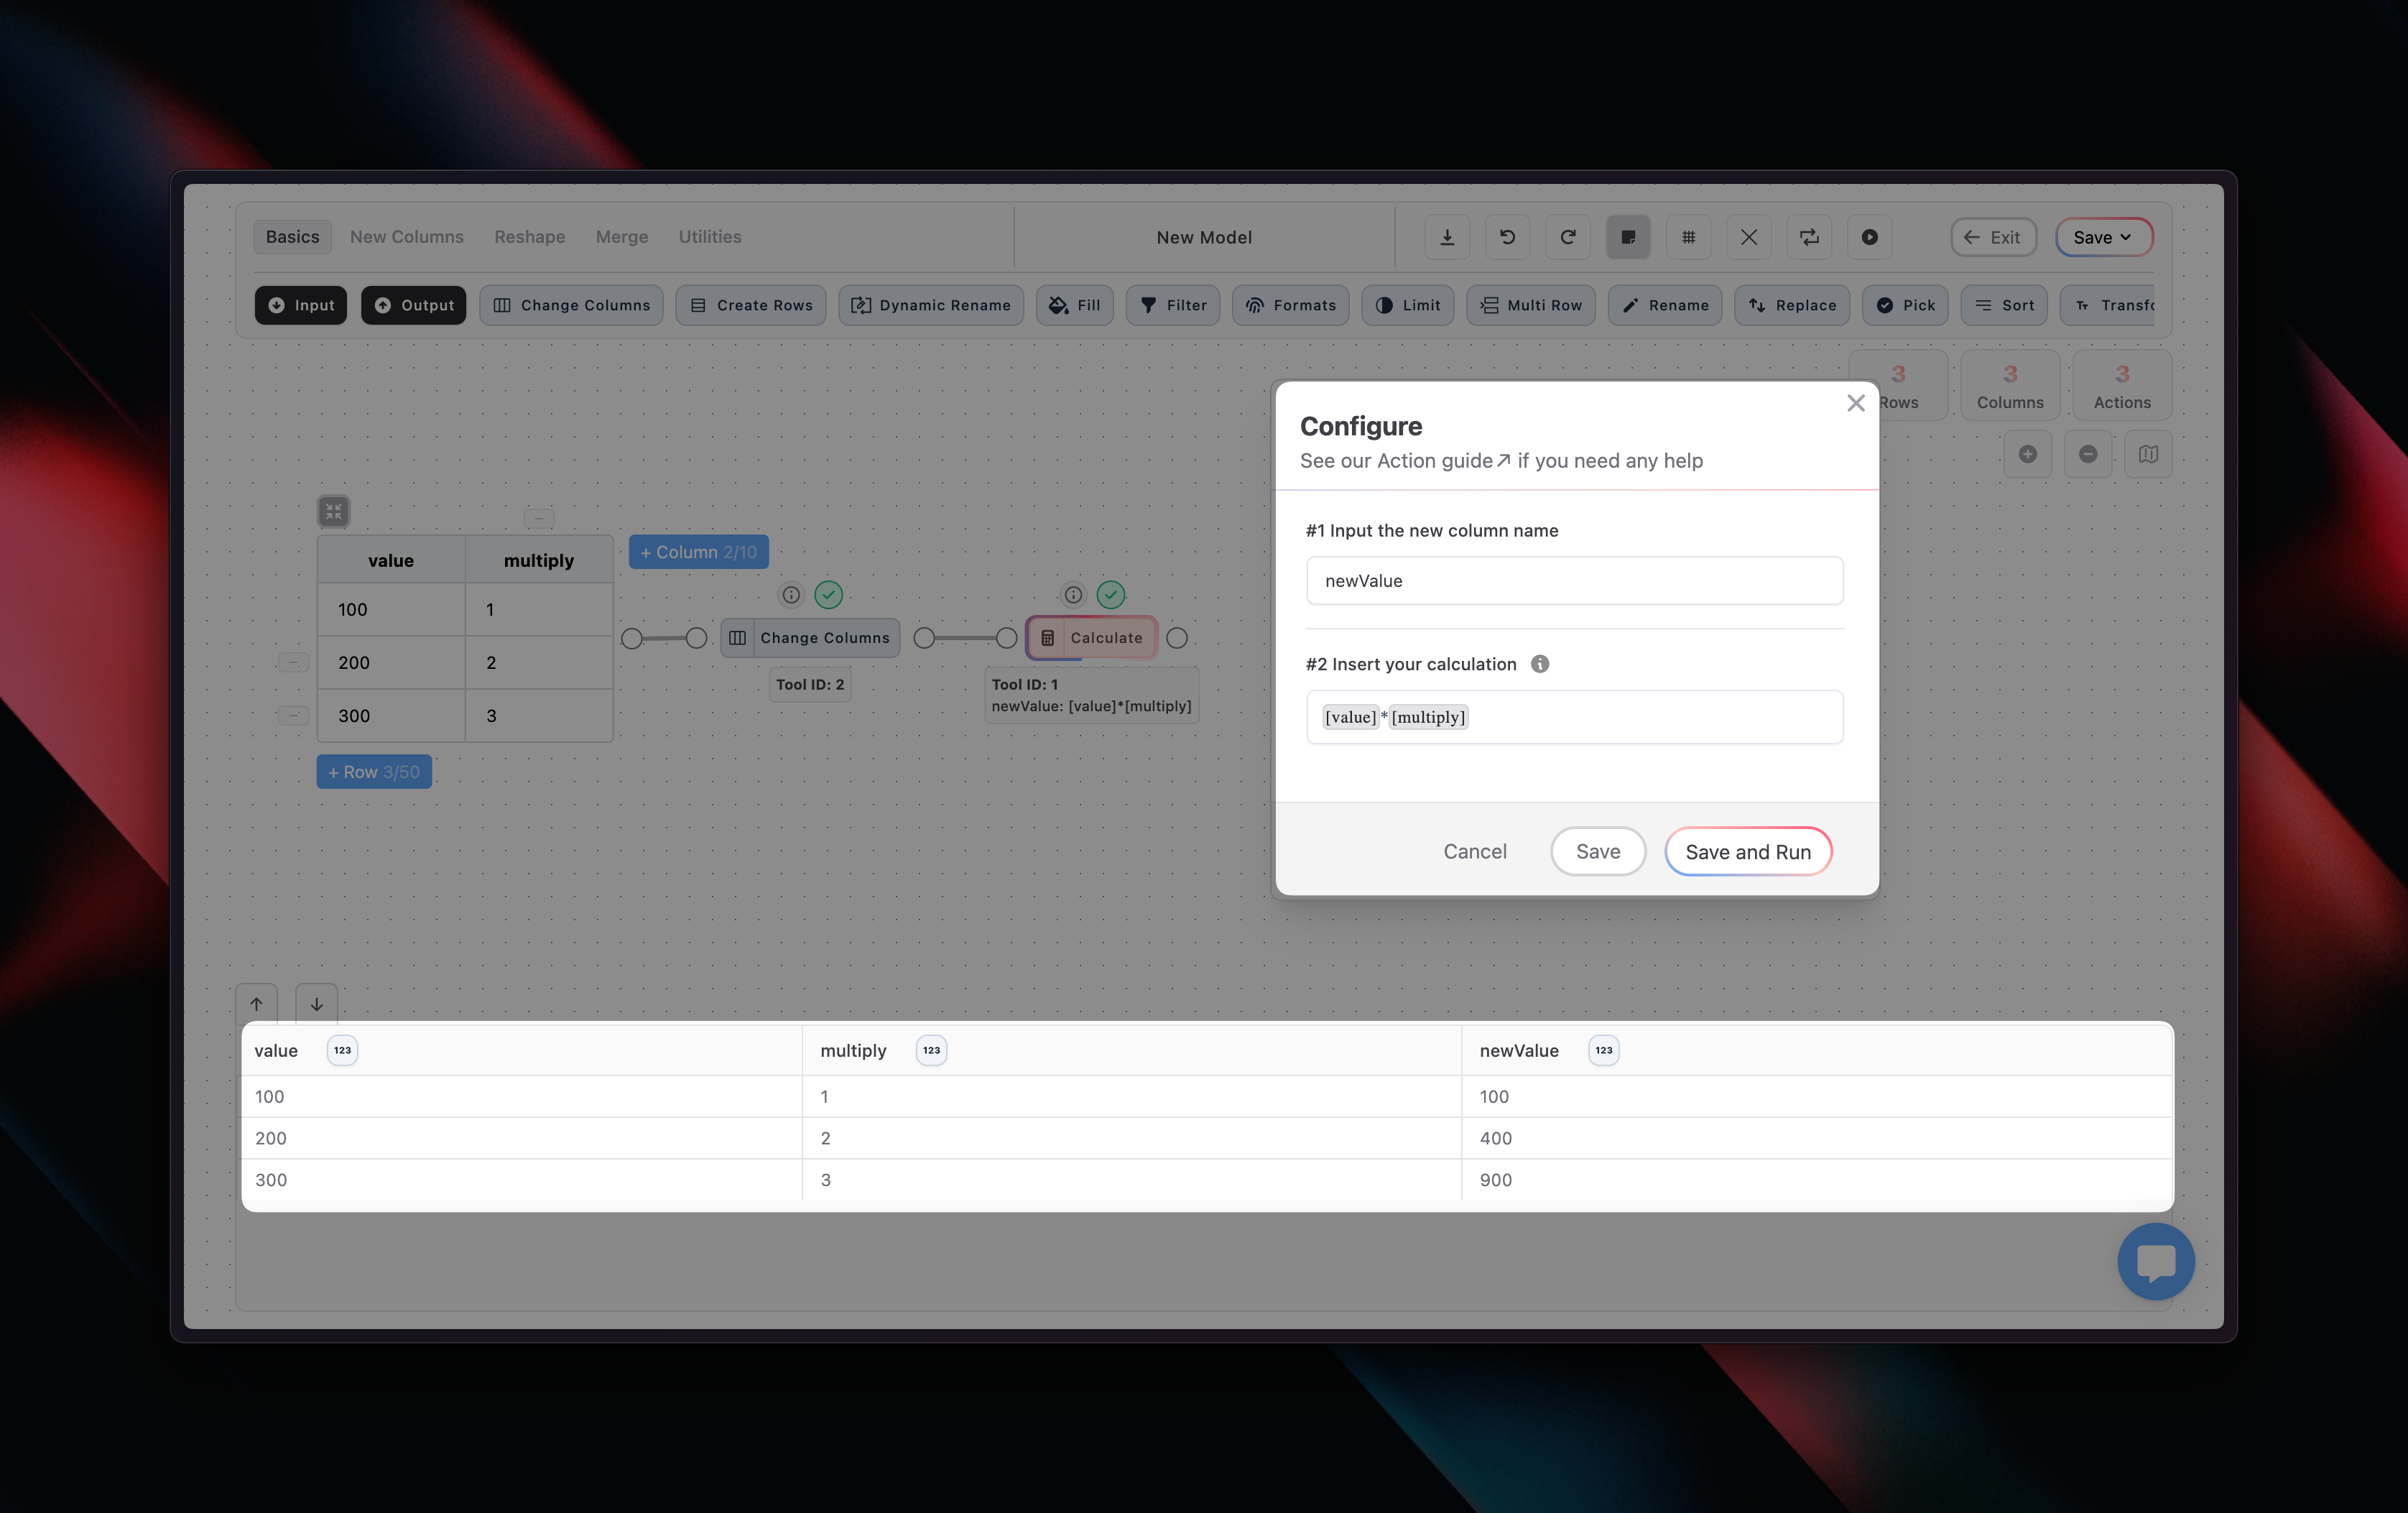
Task: Open the Merge tab
Action: click(x=621, y=237)
